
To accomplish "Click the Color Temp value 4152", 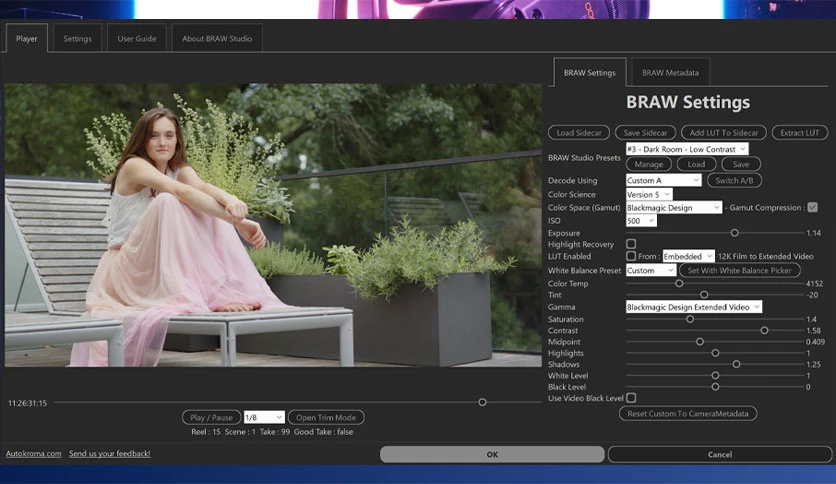I will 814,284.
